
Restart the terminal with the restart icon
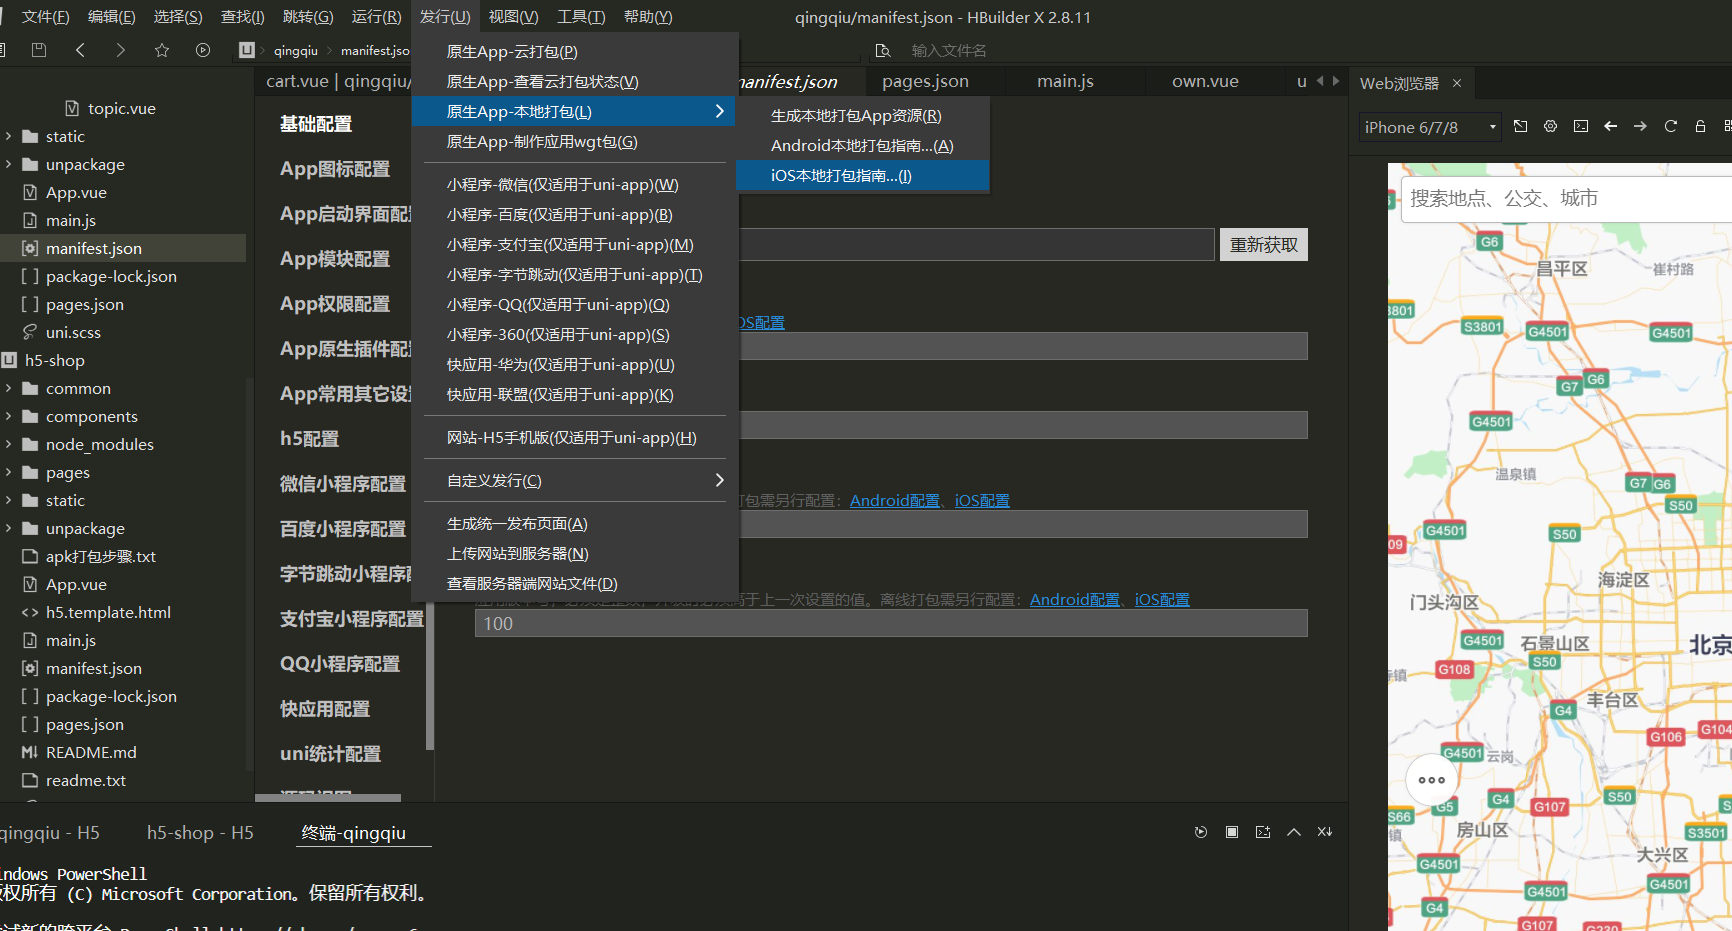tap(1201, 831)
